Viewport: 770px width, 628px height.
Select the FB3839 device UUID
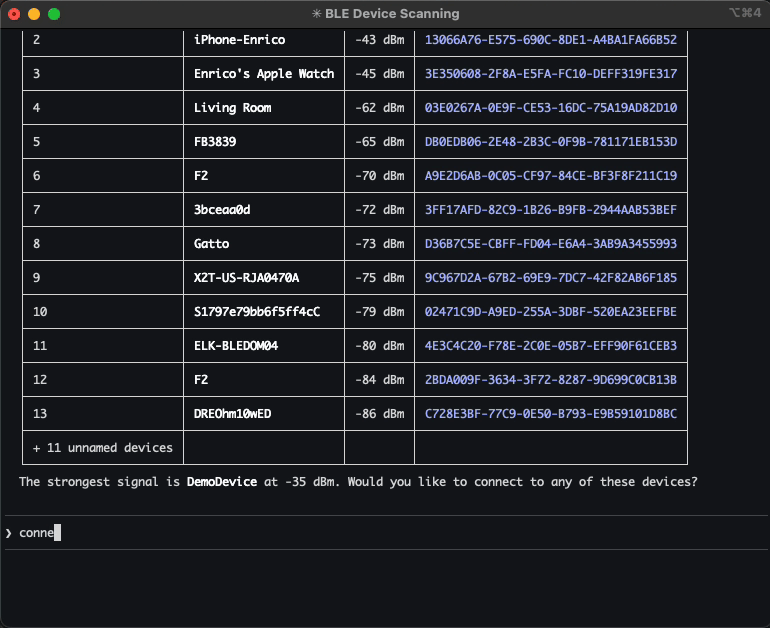point(550,142)
